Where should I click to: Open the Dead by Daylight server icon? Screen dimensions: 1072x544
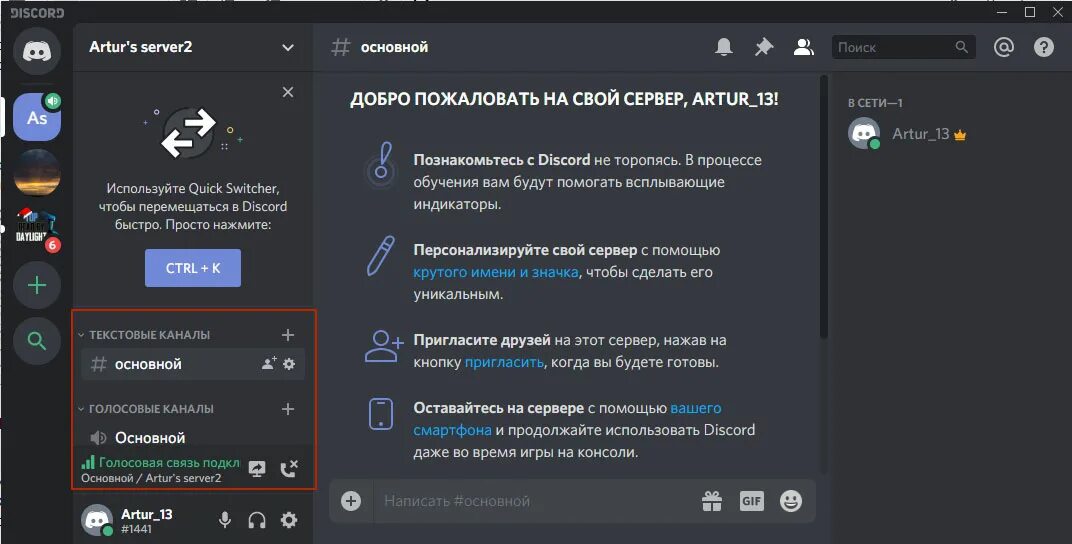(37, 228)
